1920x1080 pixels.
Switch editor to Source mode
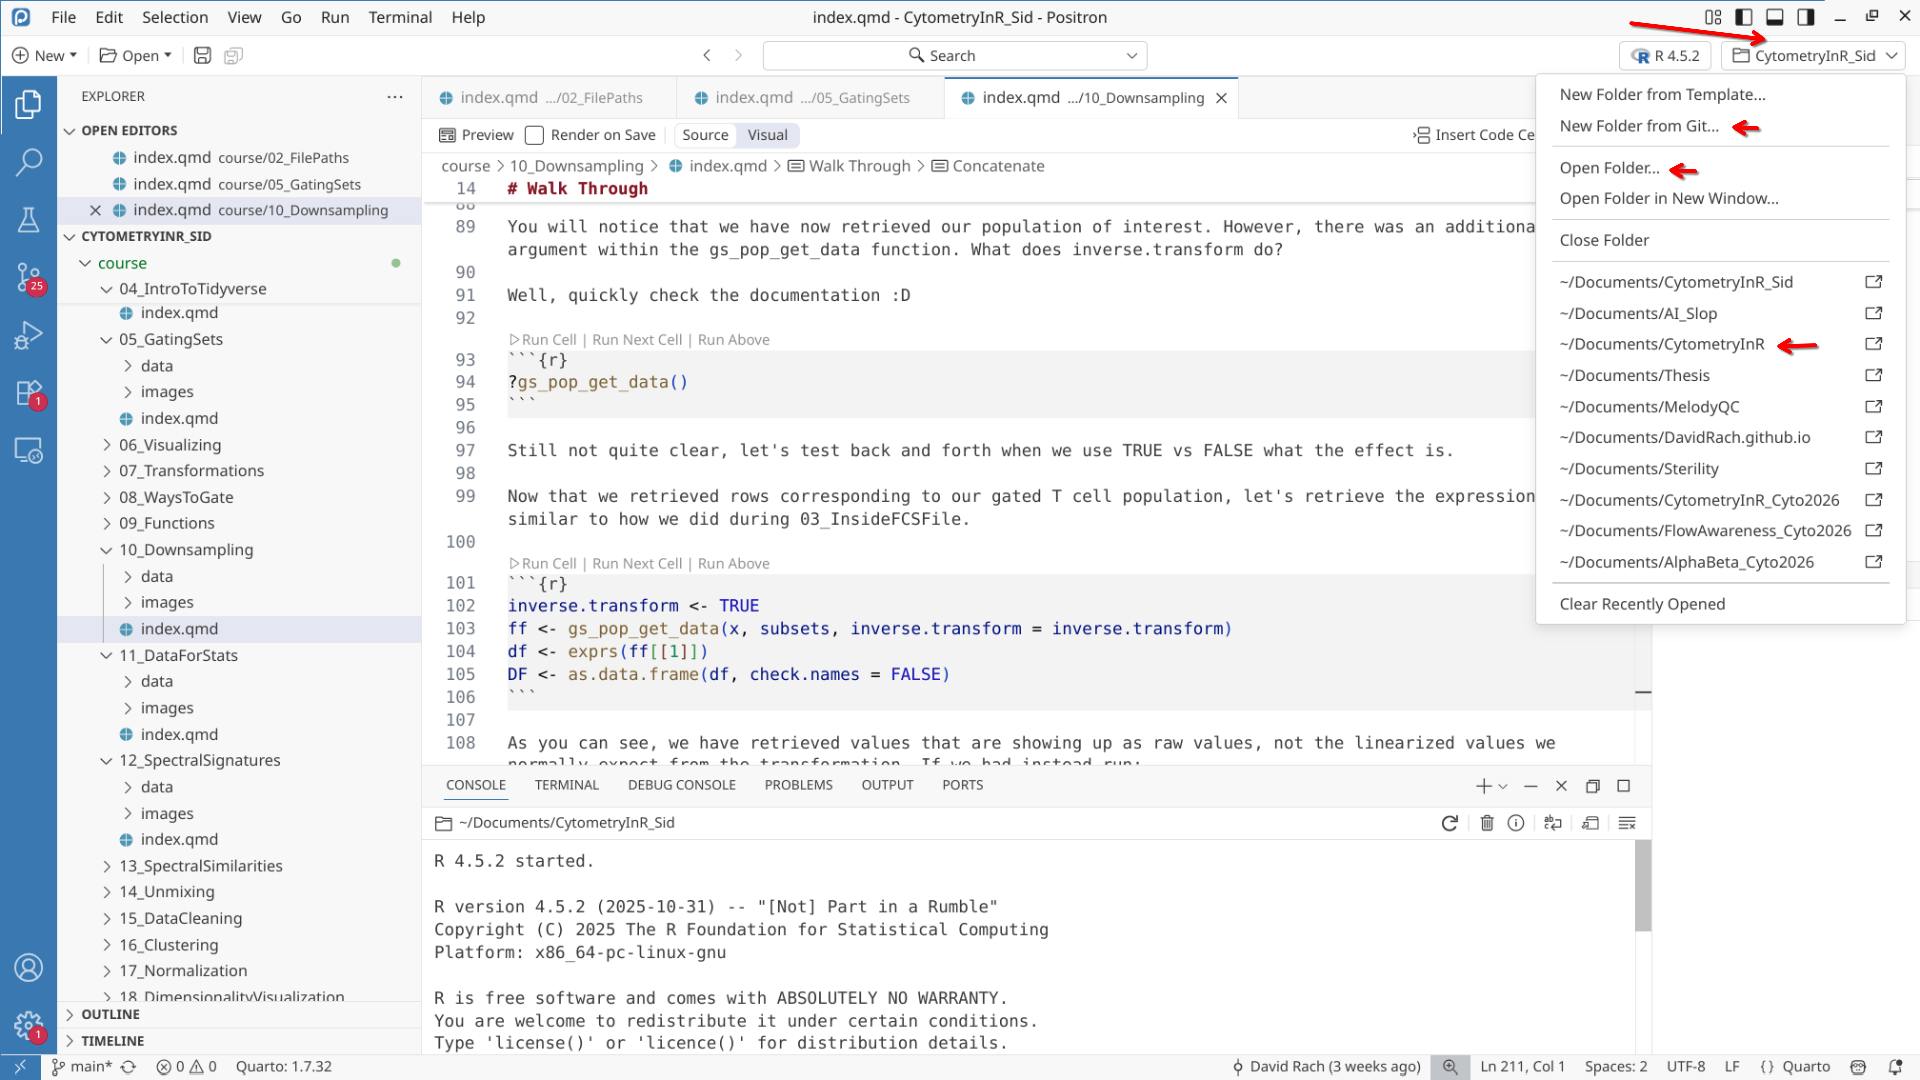705,135
